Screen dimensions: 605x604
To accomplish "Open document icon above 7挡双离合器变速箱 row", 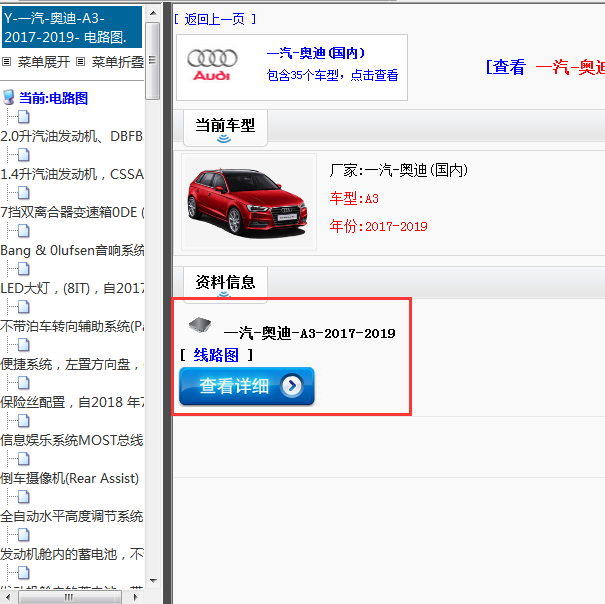I will (x=24, y=193).
